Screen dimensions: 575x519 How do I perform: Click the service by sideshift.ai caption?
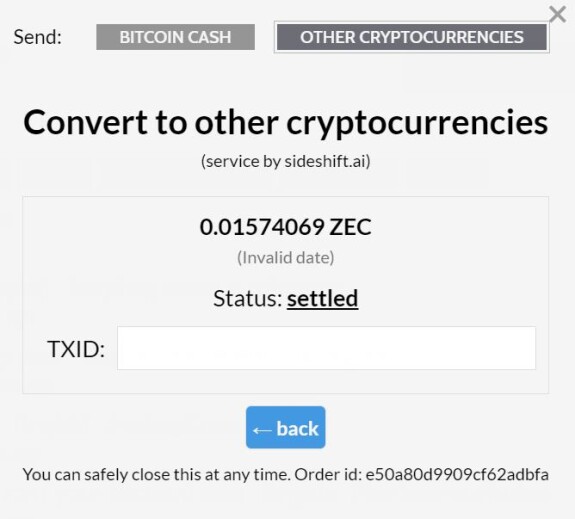point(286,161)
